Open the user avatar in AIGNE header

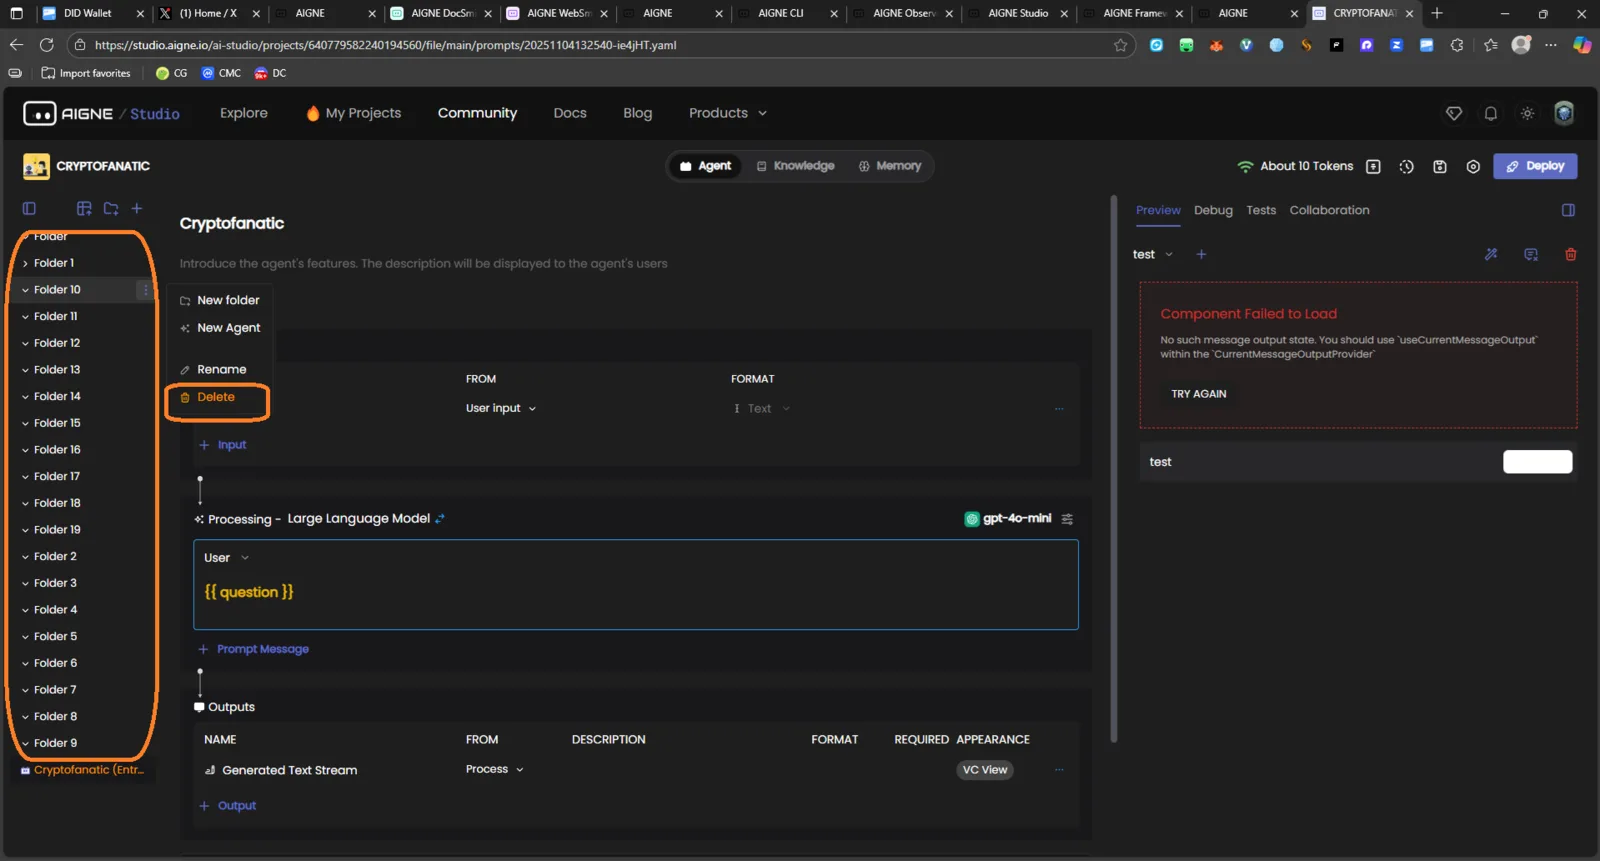click(x=1564, y=113)
